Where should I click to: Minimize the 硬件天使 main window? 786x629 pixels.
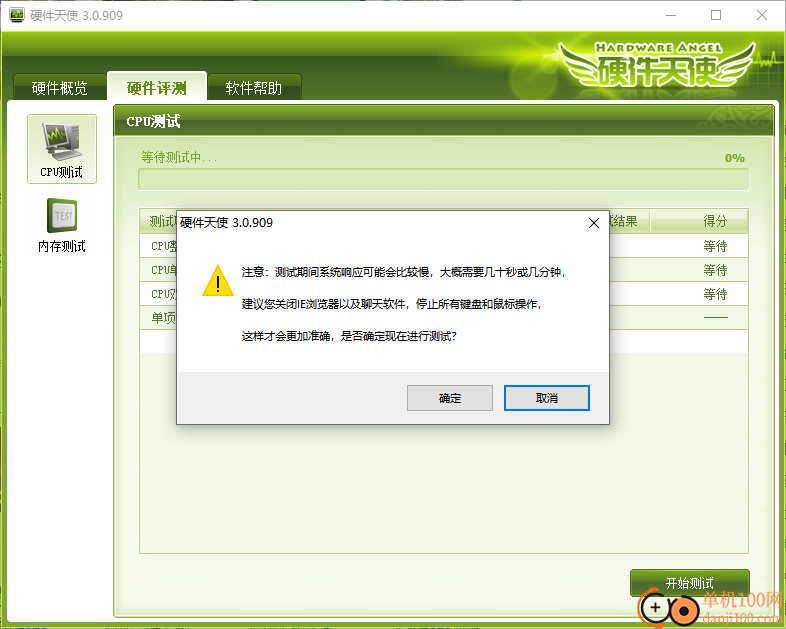[671, 15]
